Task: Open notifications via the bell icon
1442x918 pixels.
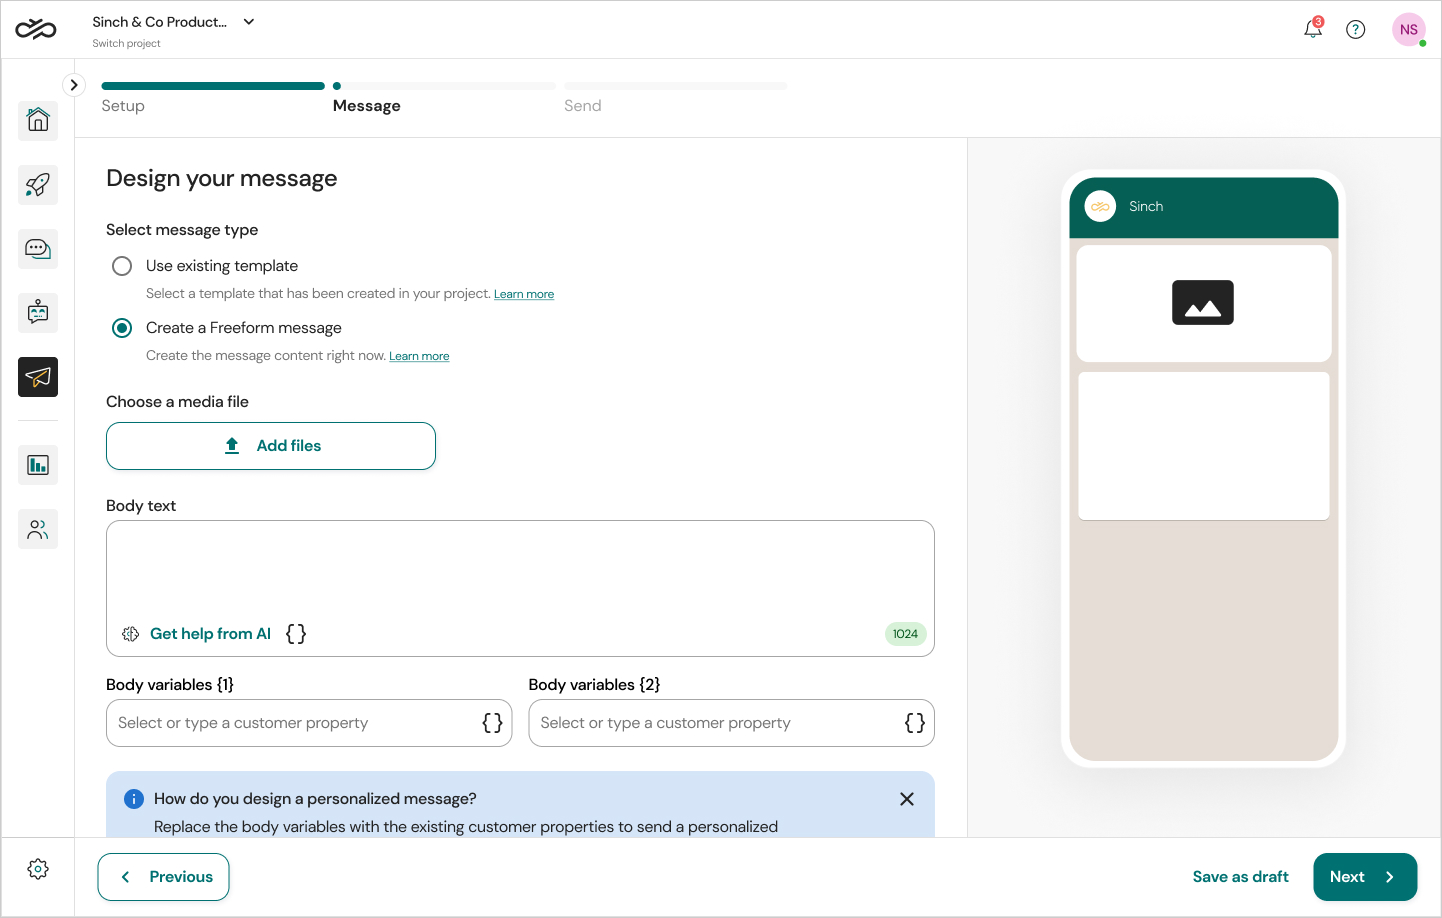Action: click(1312, 29)
